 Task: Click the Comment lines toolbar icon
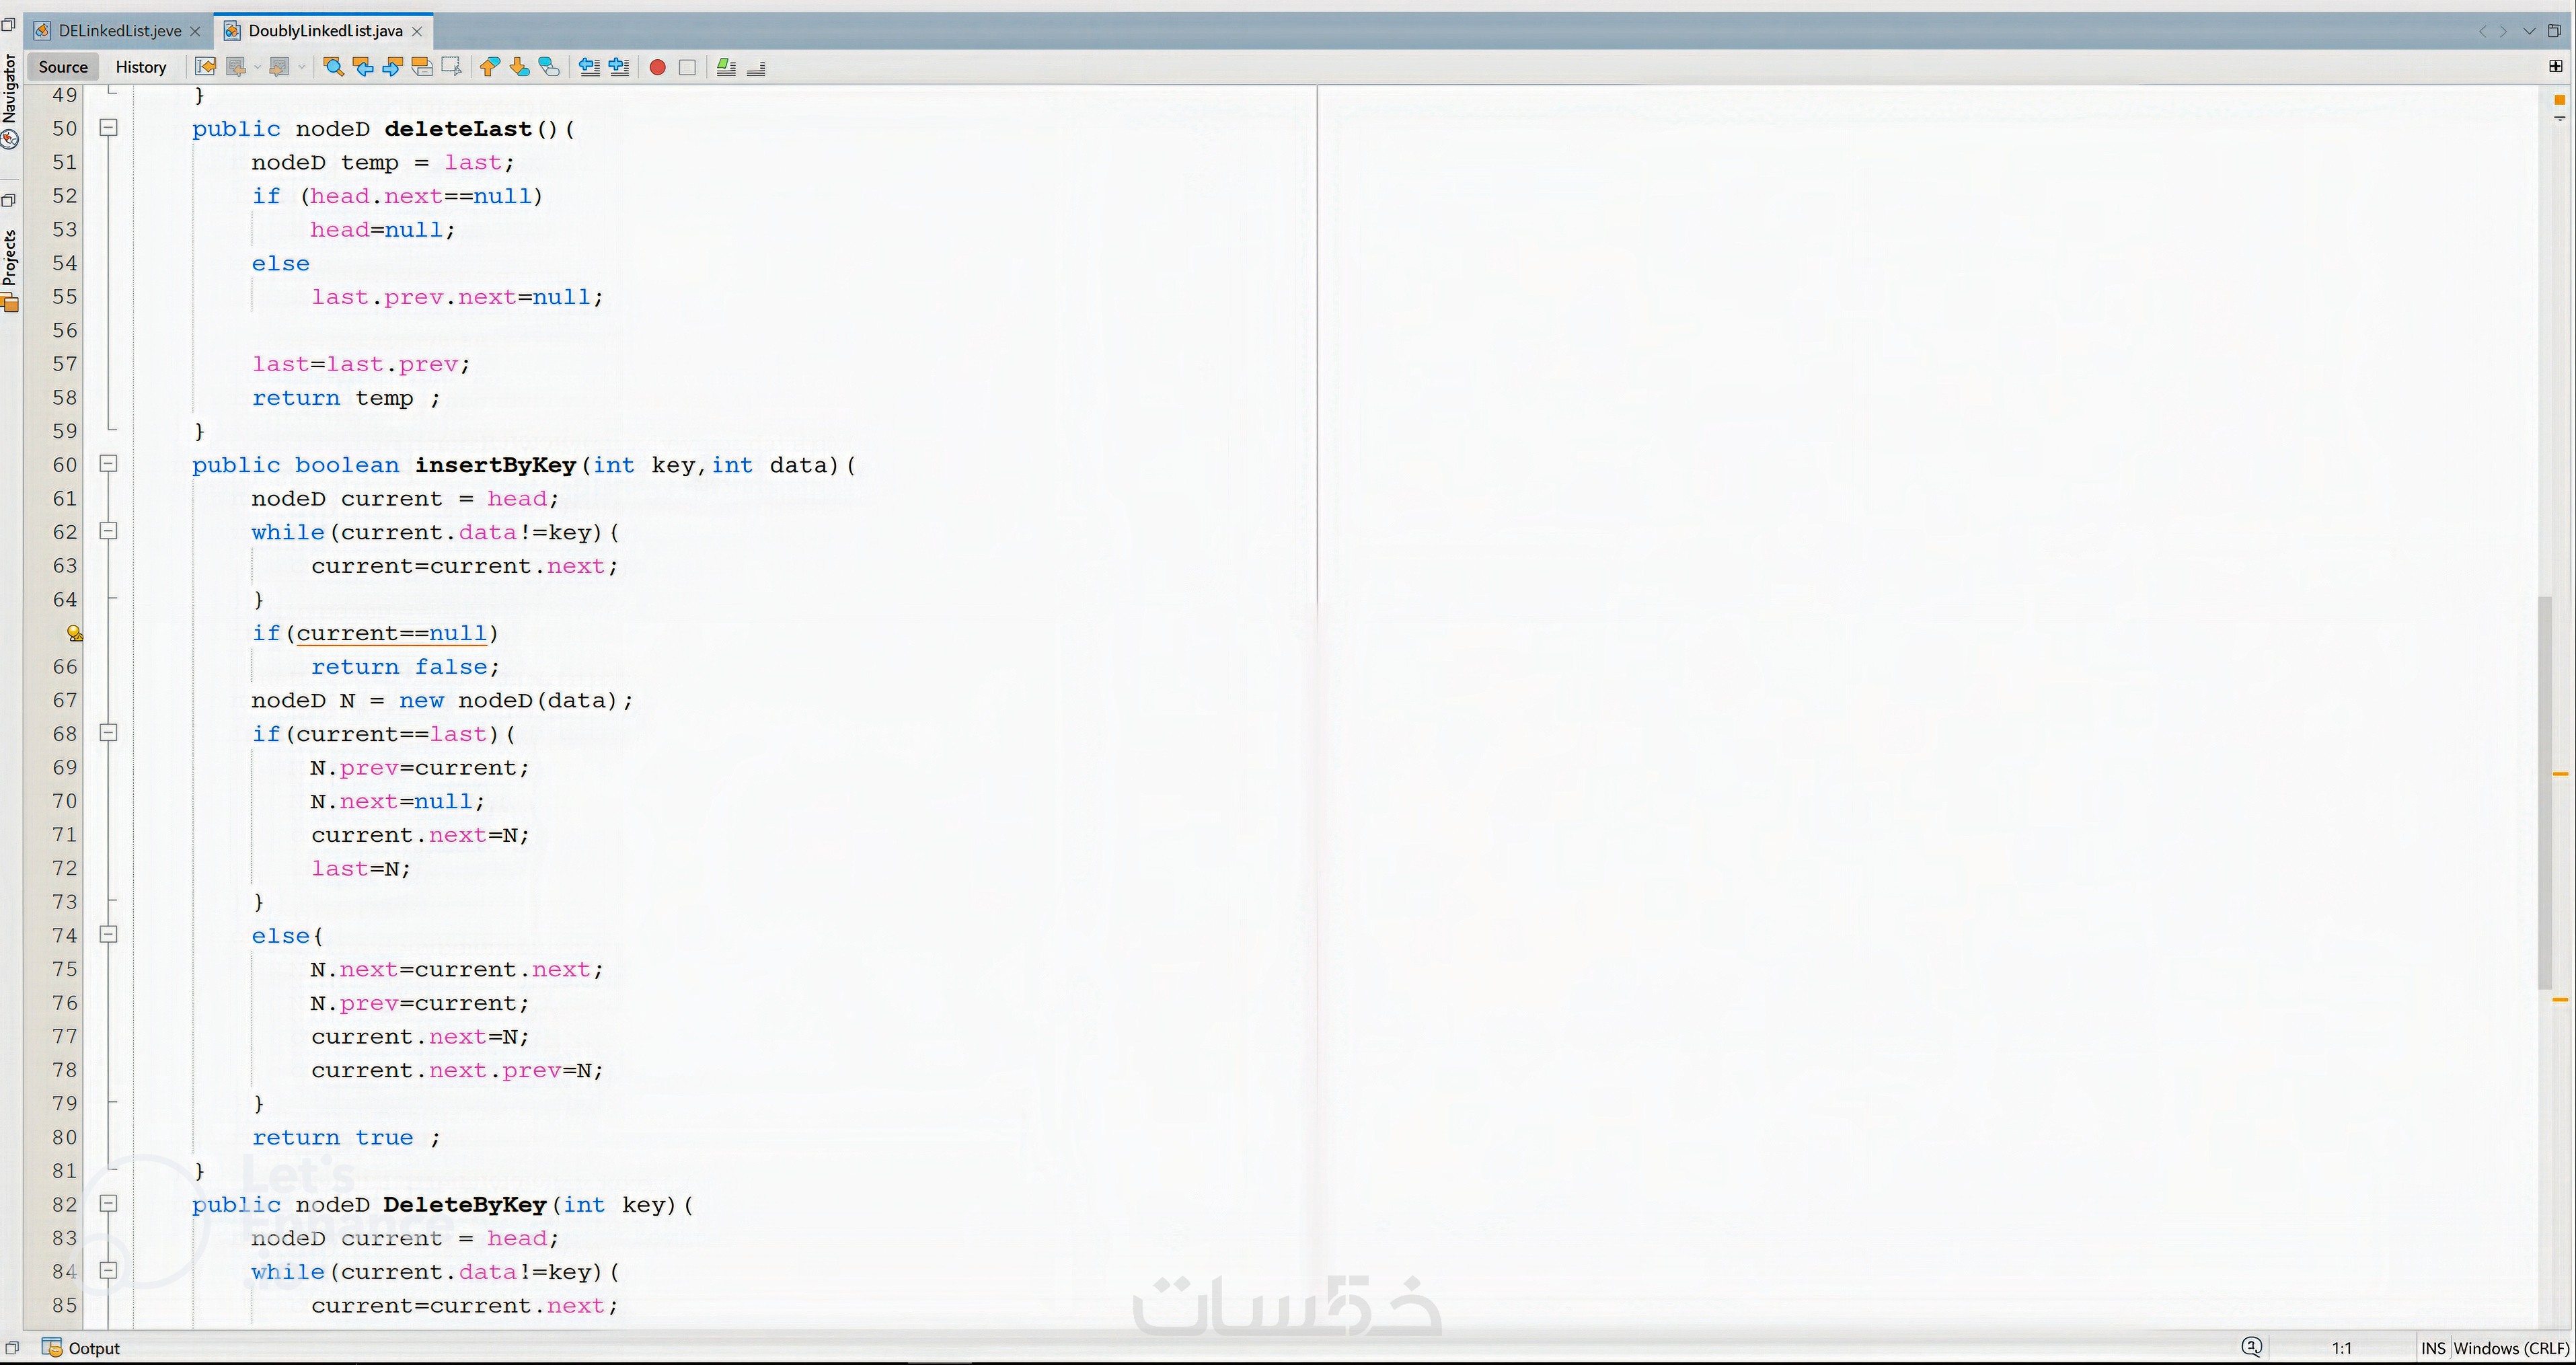click(727, 67)
